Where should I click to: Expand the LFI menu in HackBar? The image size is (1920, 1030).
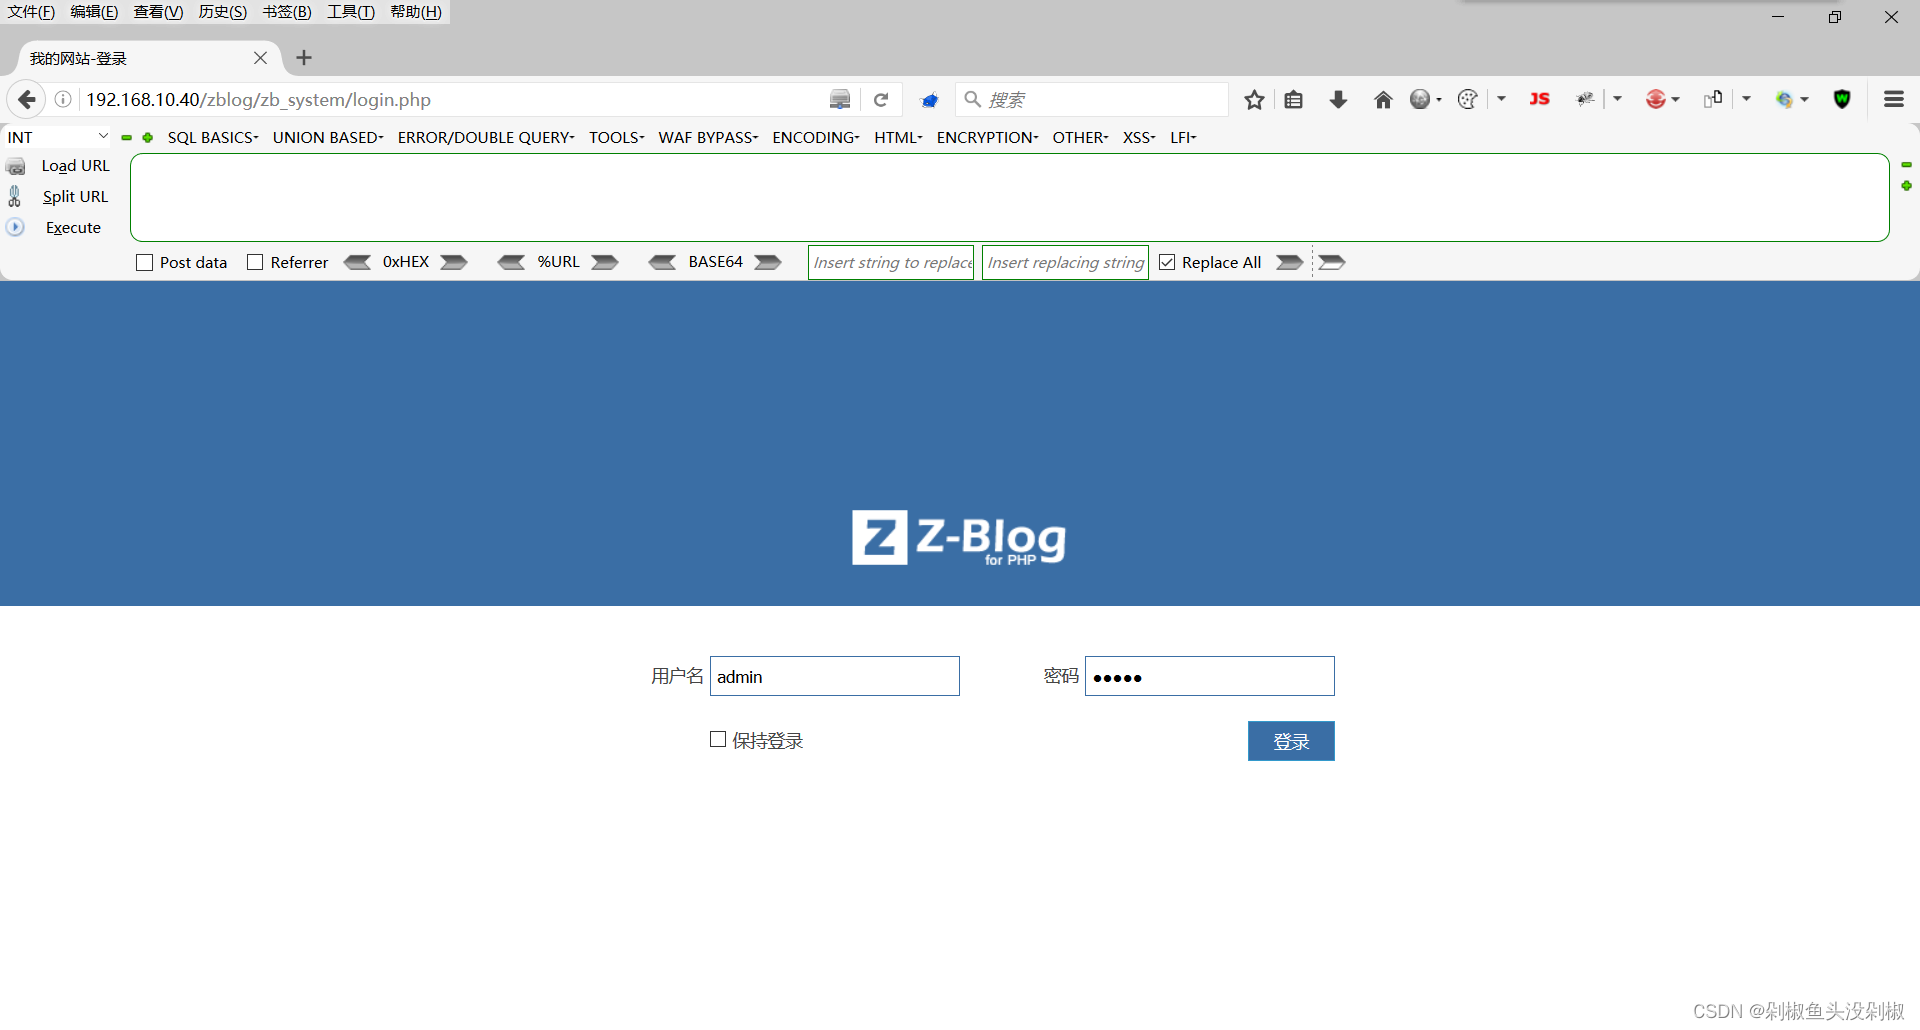[1183, 137]
